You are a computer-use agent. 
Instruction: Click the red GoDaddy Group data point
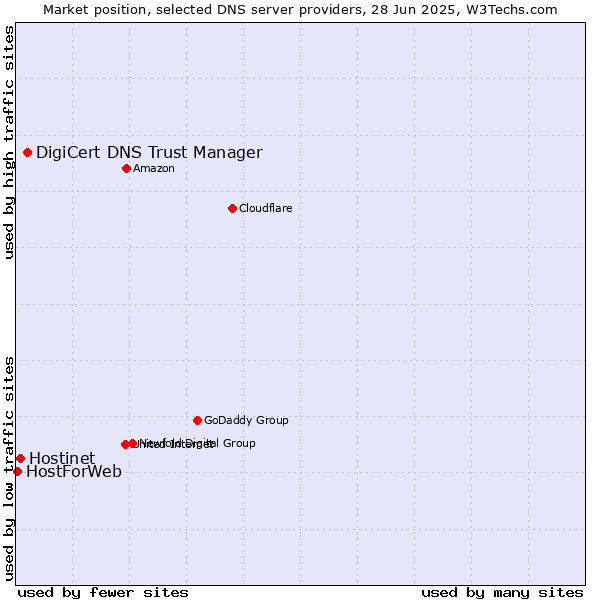pos(197,421)
